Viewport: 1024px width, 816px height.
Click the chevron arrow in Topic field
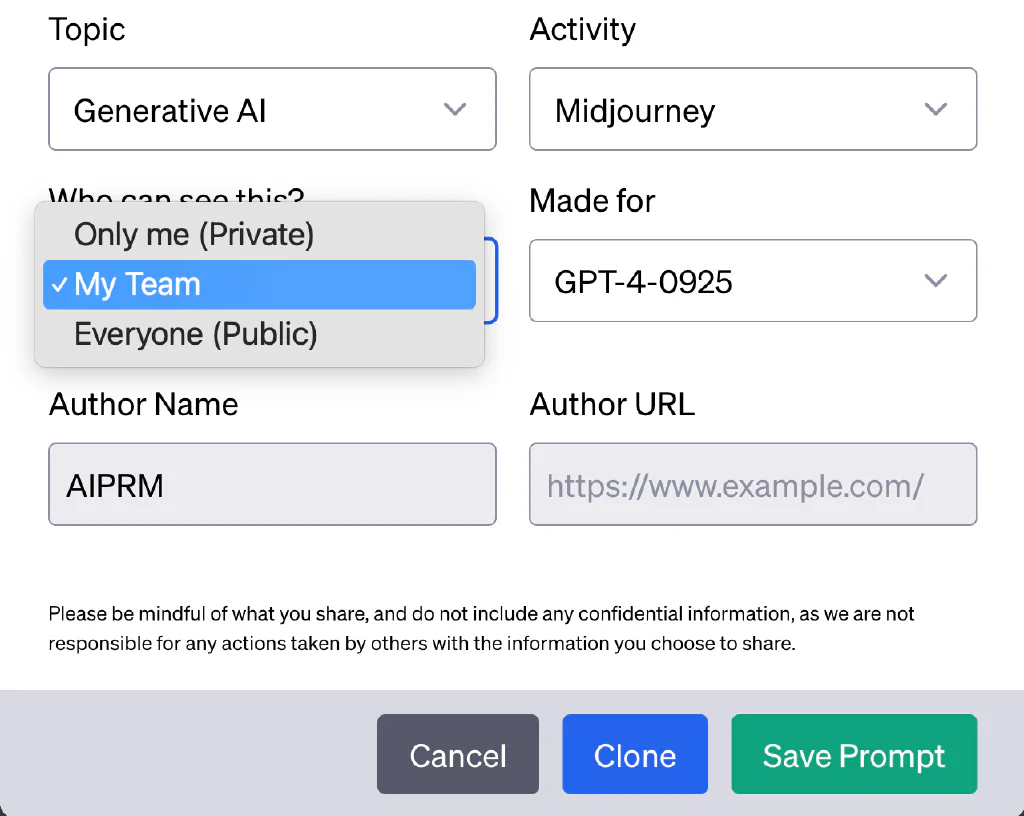[x=455, y=109]
